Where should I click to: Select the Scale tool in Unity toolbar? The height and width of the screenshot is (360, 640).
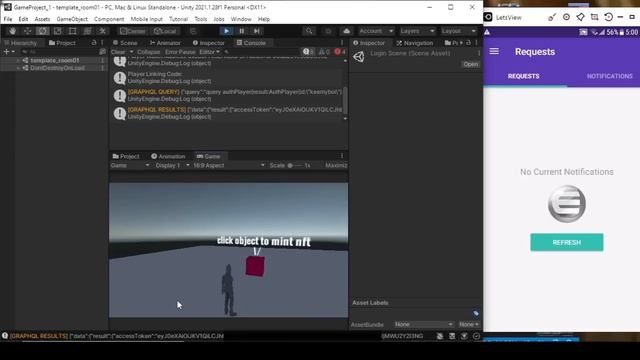tap(58, 31)
